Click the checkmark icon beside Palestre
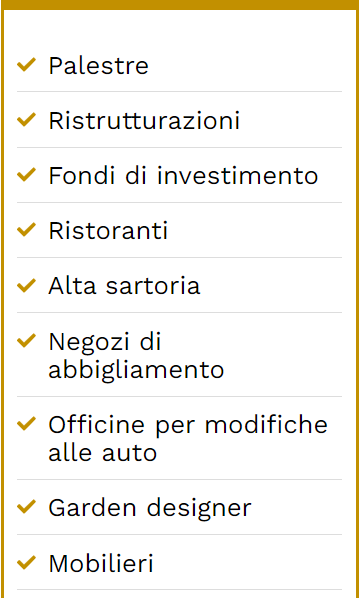 [x=26, y=64]
